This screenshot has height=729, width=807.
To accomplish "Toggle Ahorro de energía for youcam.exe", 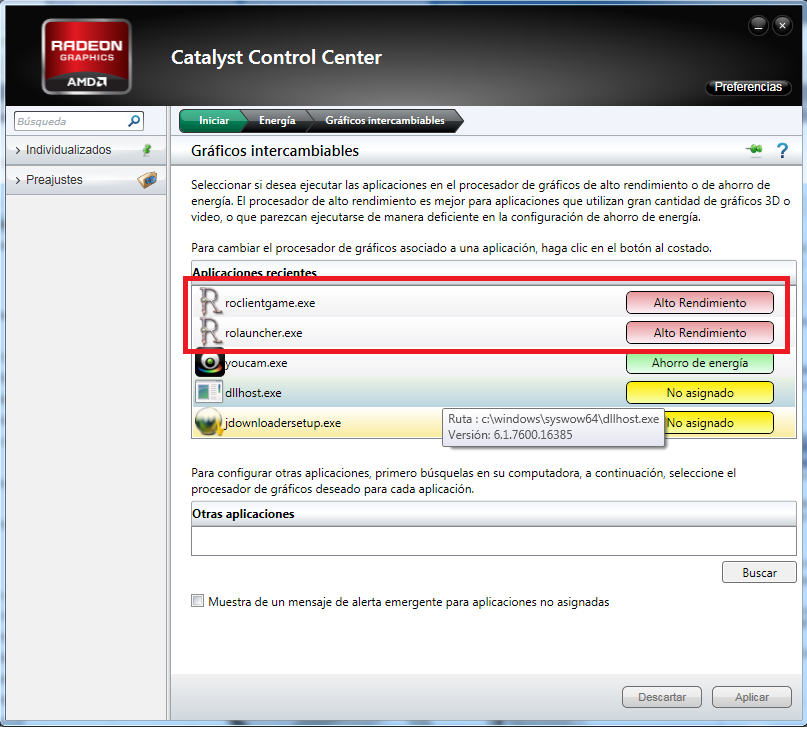I will (x=699, y=363).
